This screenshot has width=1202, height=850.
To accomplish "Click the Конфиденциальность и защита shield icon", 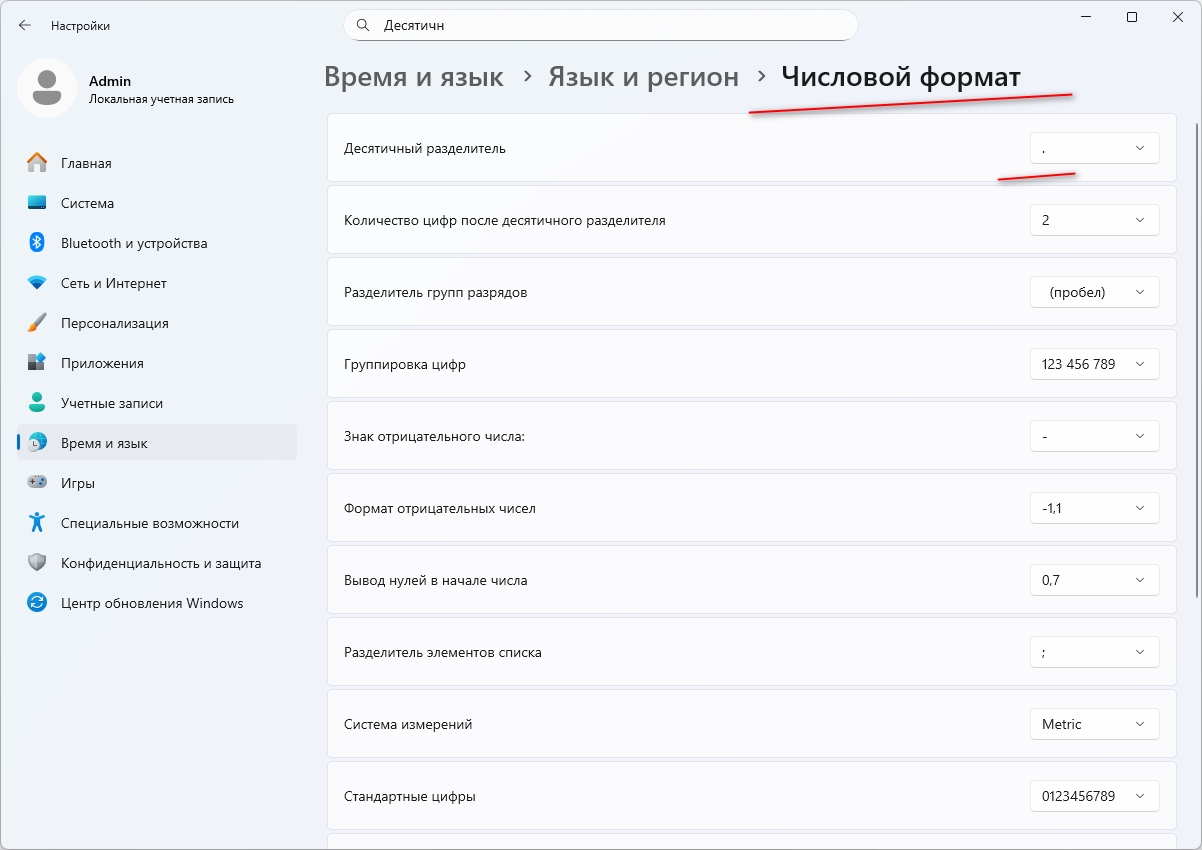I will click(37, 563).
